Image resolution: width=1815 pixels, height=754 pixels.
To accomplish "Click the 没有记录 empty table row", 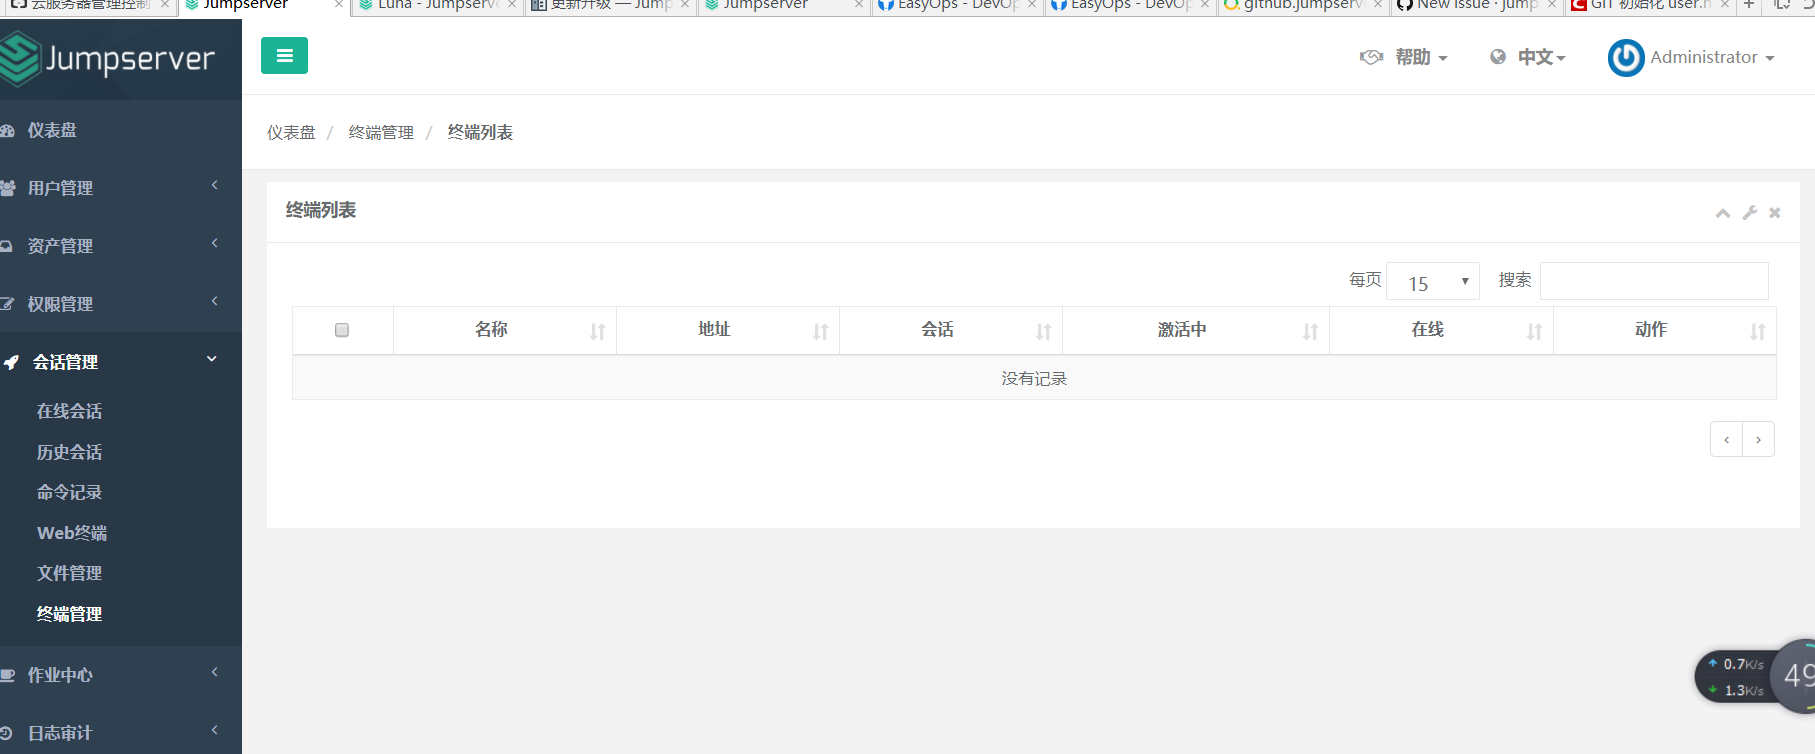I will (1034, 378).
